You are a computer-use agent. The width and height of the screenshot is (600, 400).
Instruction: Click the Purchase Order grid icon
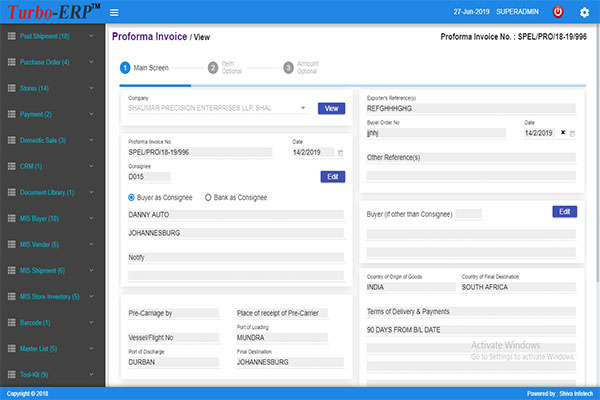click(12, 62)
